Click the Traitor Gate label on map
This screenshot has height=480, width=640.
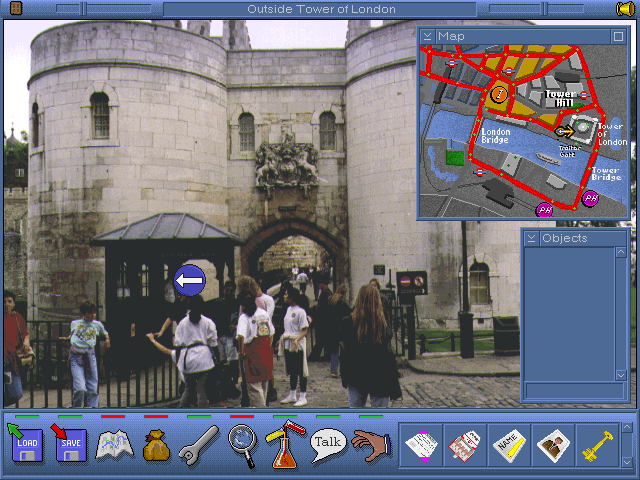[569, 151]
